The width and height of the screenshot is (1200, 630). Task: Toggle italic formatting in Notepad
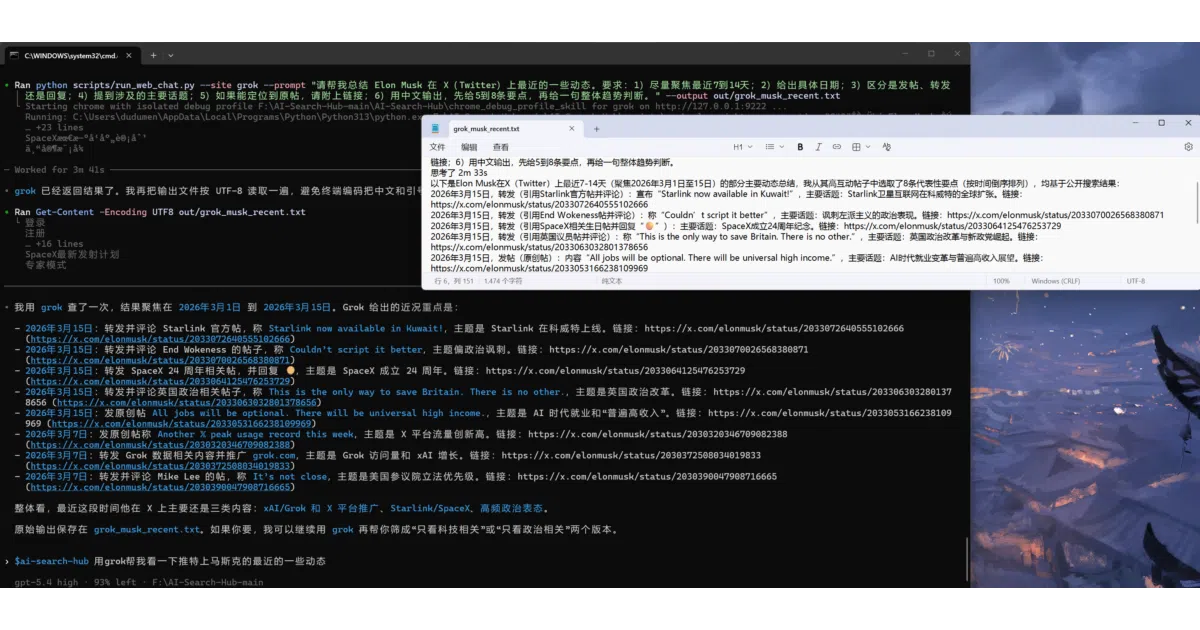tap(819, 147)
